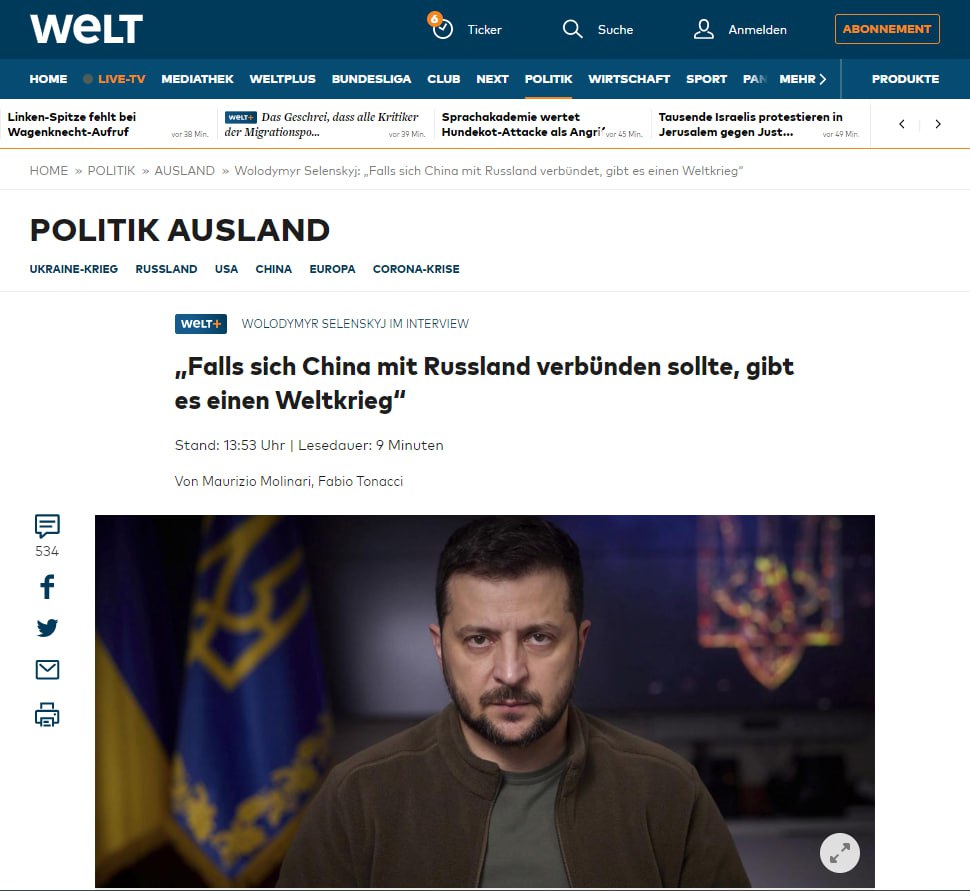Viewport: 970px width, 891px height.
Task: Click the AUSLAND breadcrumb link
Action: [184, 171]
